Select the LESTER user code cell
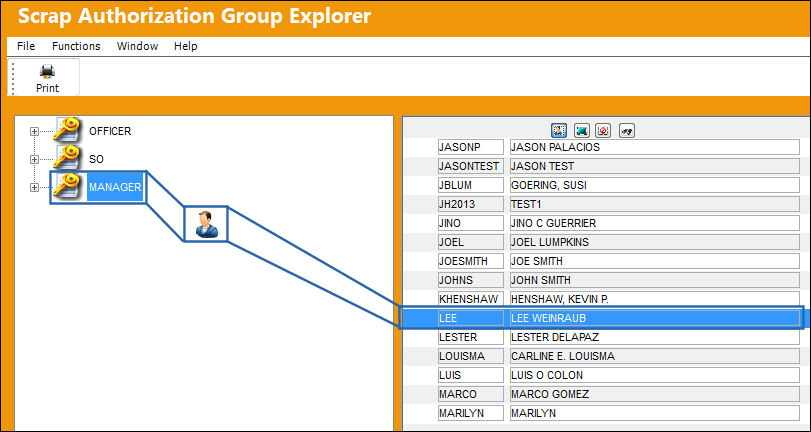This screenshot has width=811, height=432. tap(471, 337)
